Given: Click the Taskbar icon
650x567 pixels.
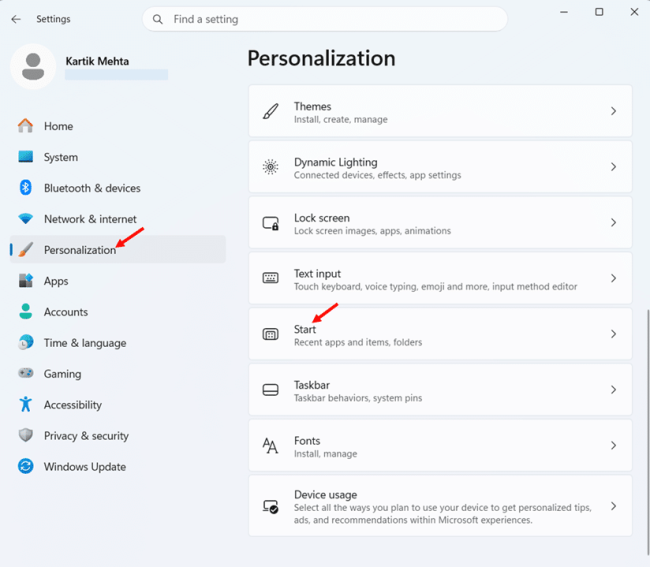Looking at the screenshot, I should [270, 390].
